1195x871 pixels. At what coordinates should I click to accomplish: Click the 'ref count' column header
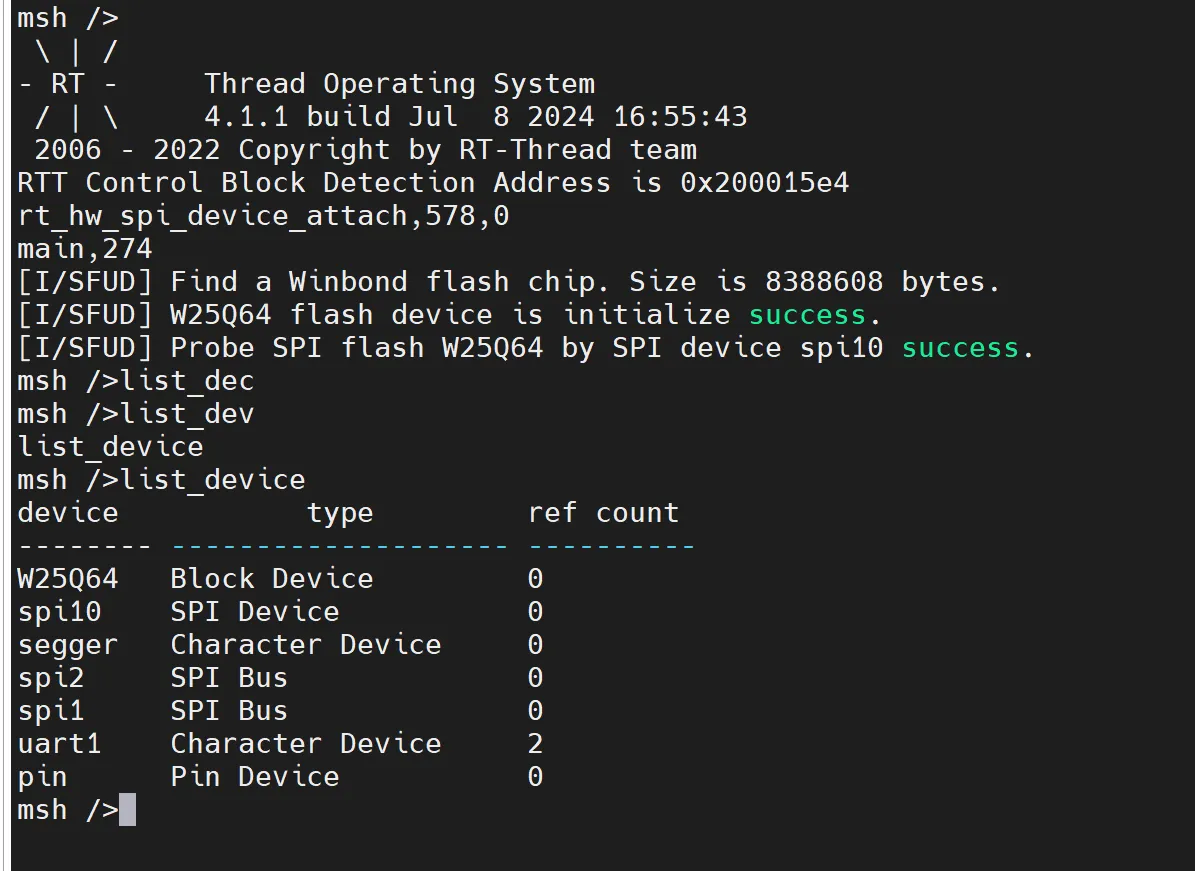(604, 513)
